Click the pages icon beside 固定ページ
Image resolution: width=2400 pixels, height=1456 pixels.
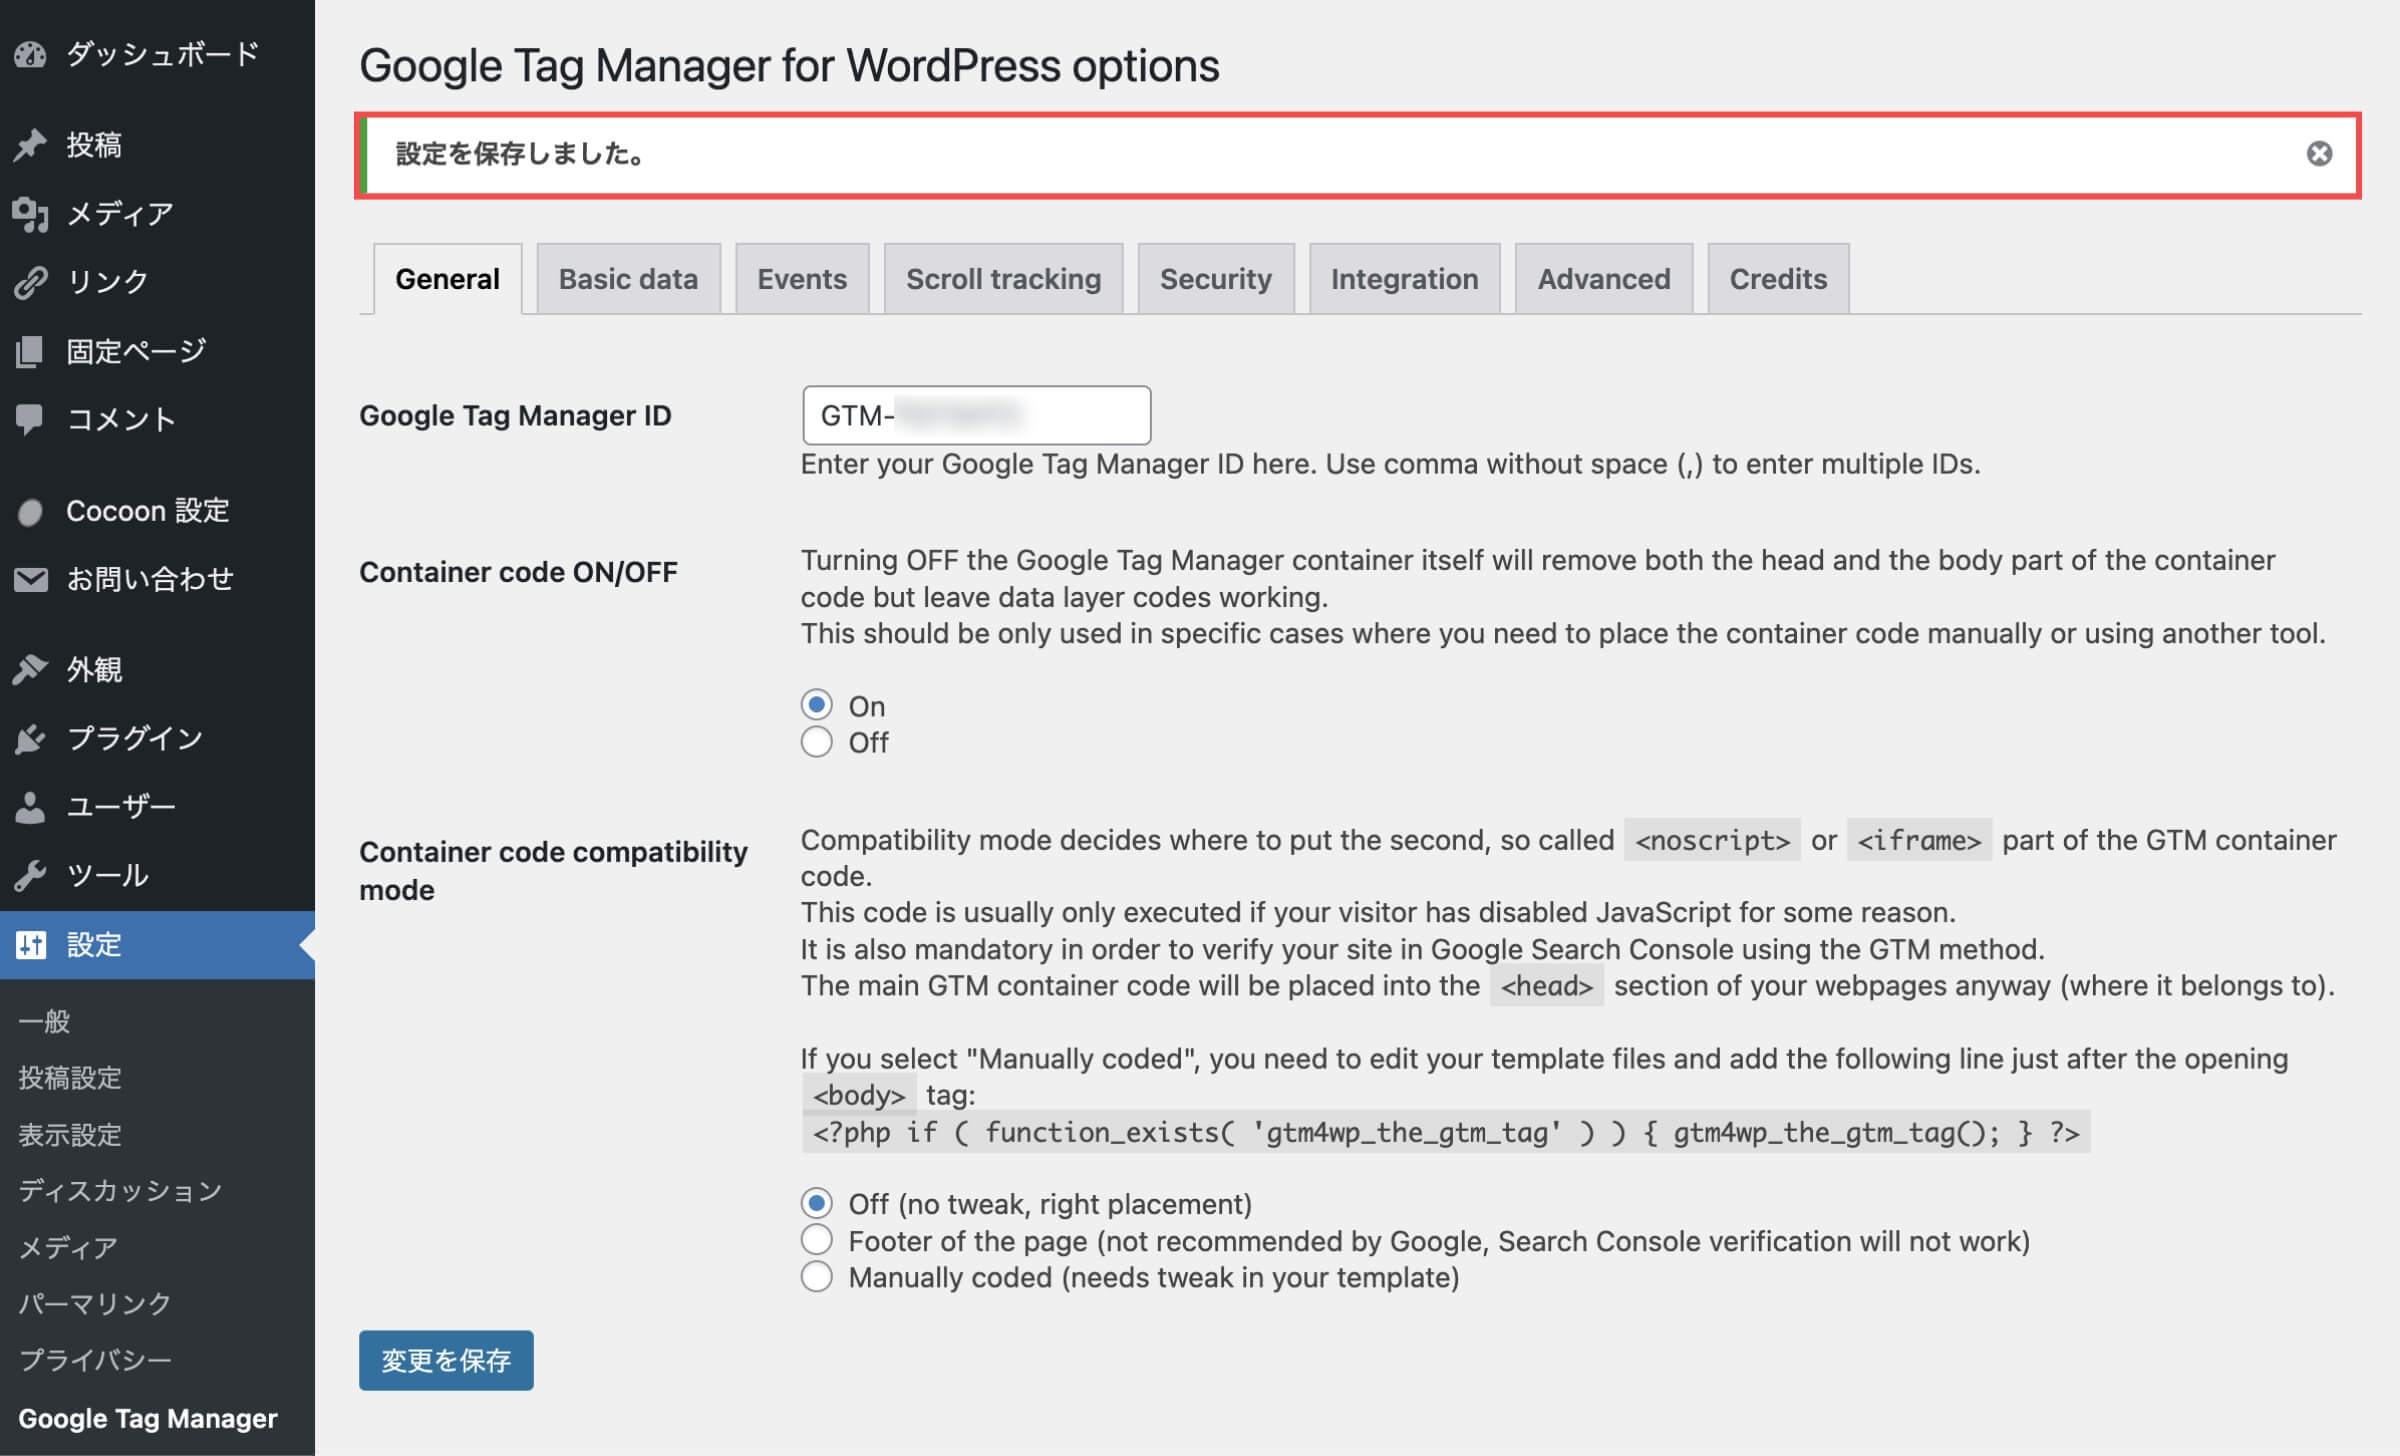(x=31, y=351)
